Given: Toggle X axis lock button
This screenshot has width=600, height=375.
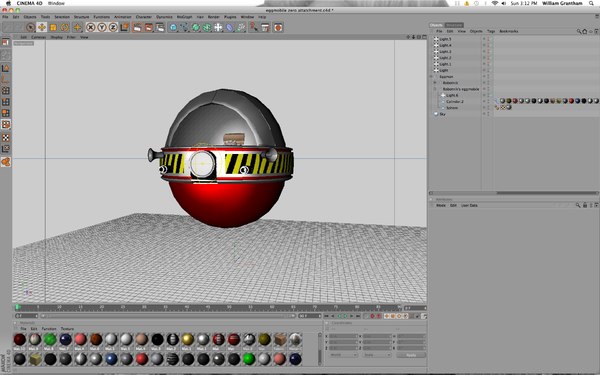Looking at the screenshot, I should (x=90, y=27).
